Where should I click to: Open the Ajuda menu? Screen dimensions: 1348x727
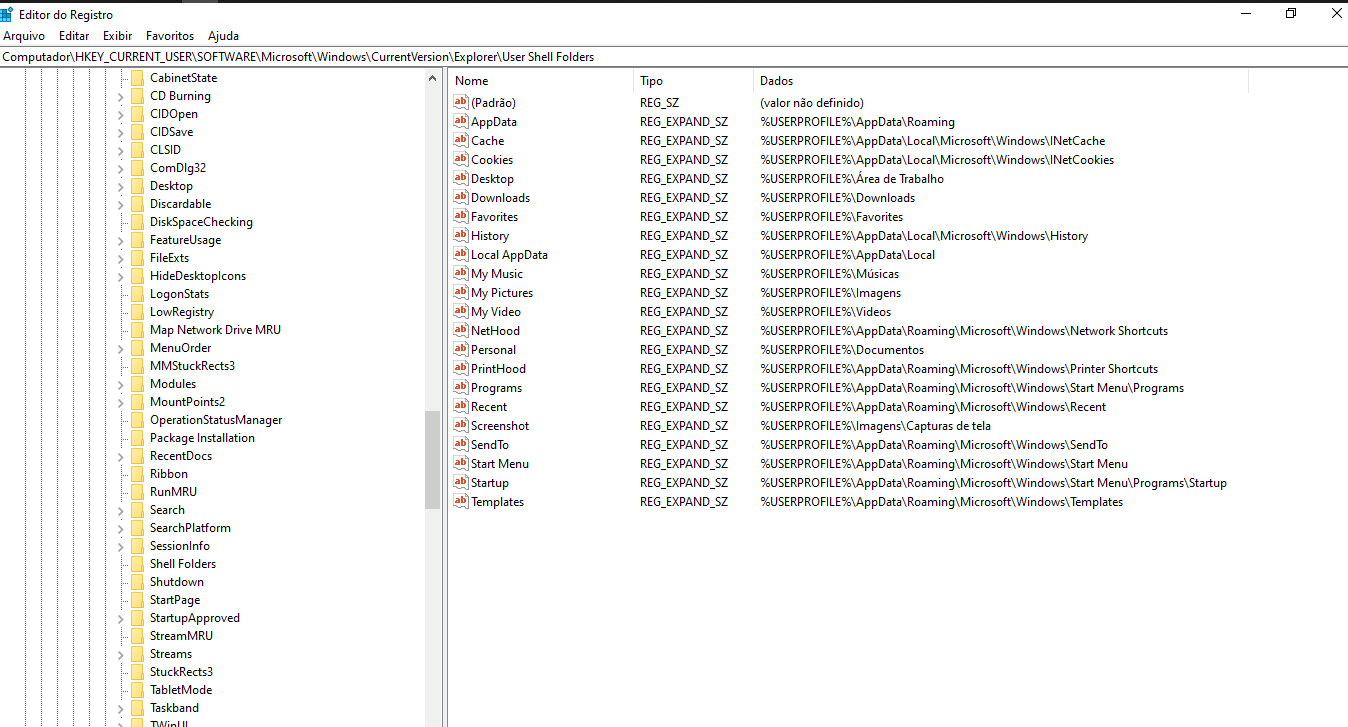coord(223,36)
